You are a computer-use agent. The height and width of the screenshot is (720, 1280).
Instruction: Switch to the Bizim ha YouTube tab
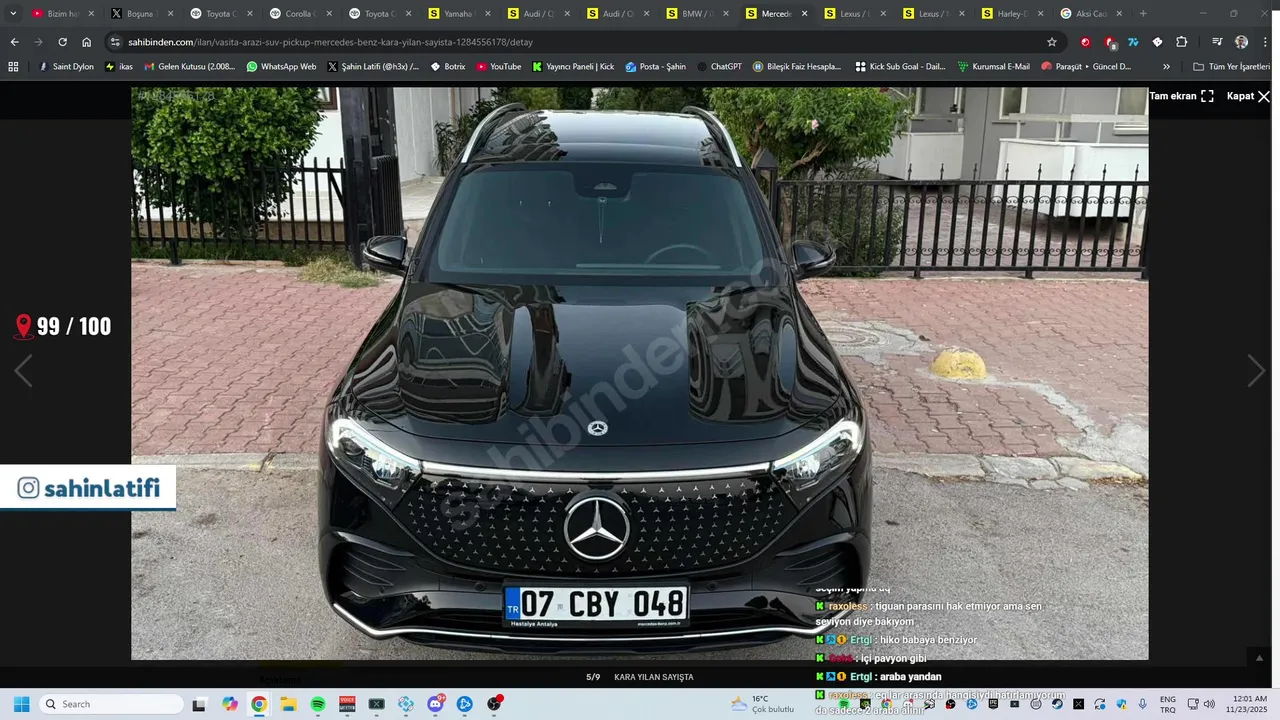(62, 14)
